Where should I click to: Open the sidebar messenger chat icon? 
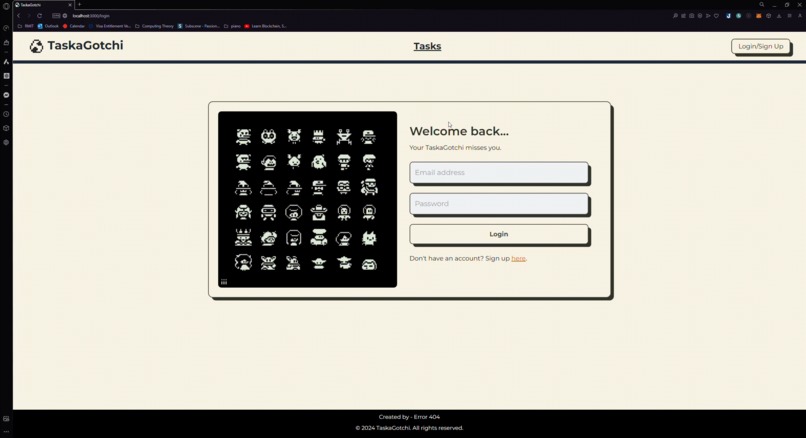(6, 95)
